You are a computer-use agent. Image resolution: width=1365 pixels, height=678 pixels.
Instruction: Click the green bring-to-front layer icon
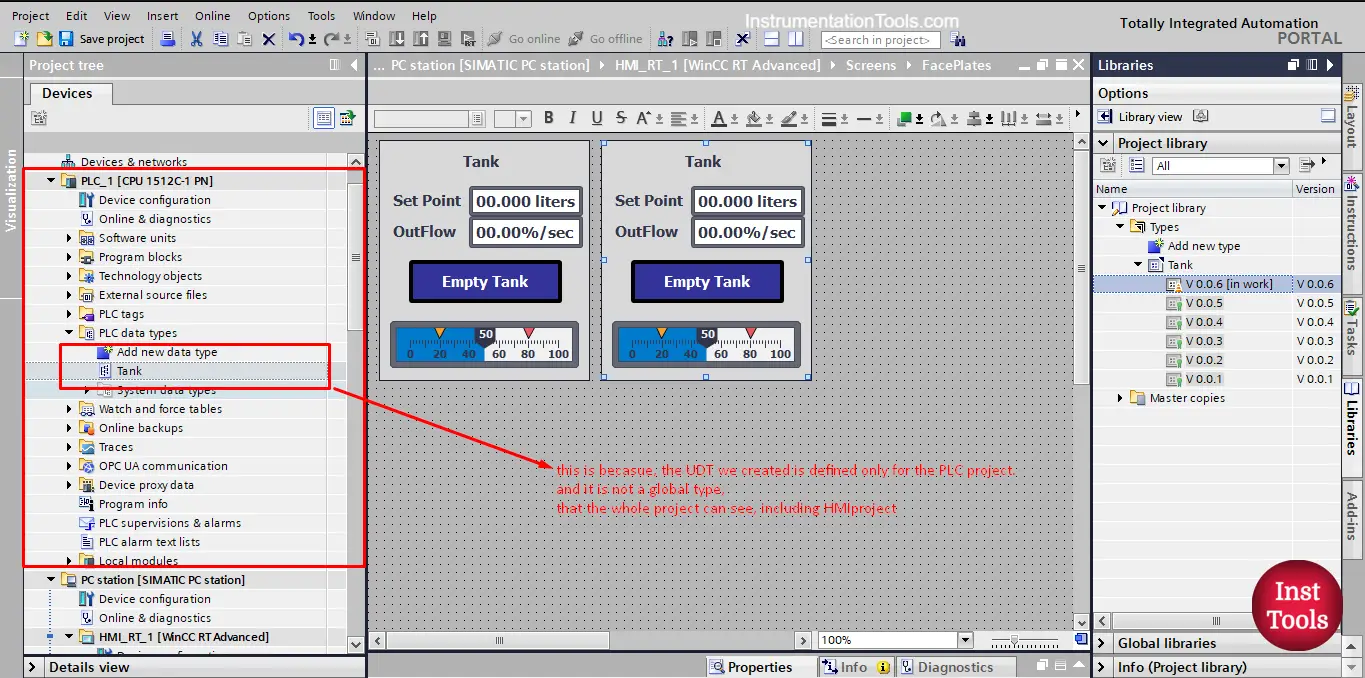pos(904,118)
